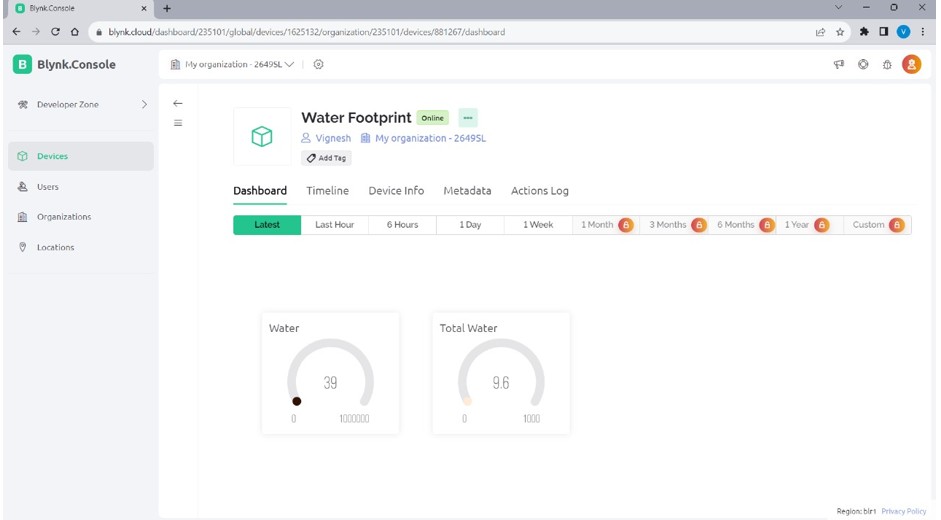This screenshot has width=941, height=520.
Task: Switch to the Timeline tab
Action: pyautogui.click(x=327, y=191)
